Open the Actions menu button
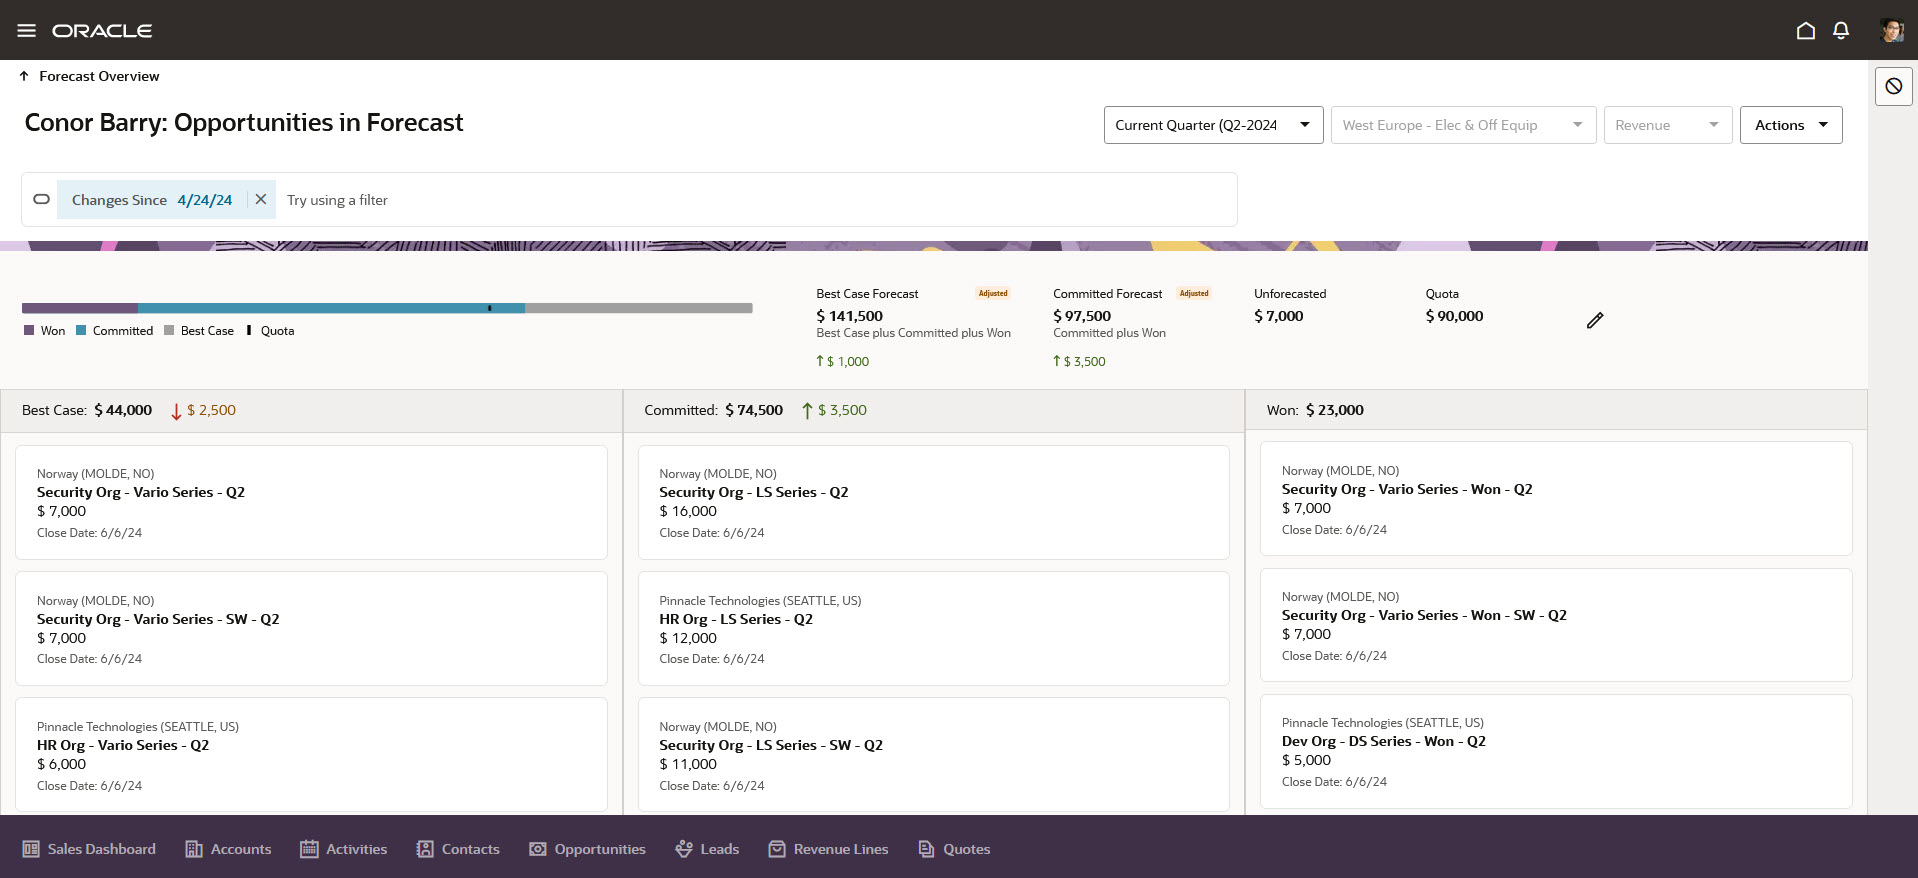 point(1791,125)
